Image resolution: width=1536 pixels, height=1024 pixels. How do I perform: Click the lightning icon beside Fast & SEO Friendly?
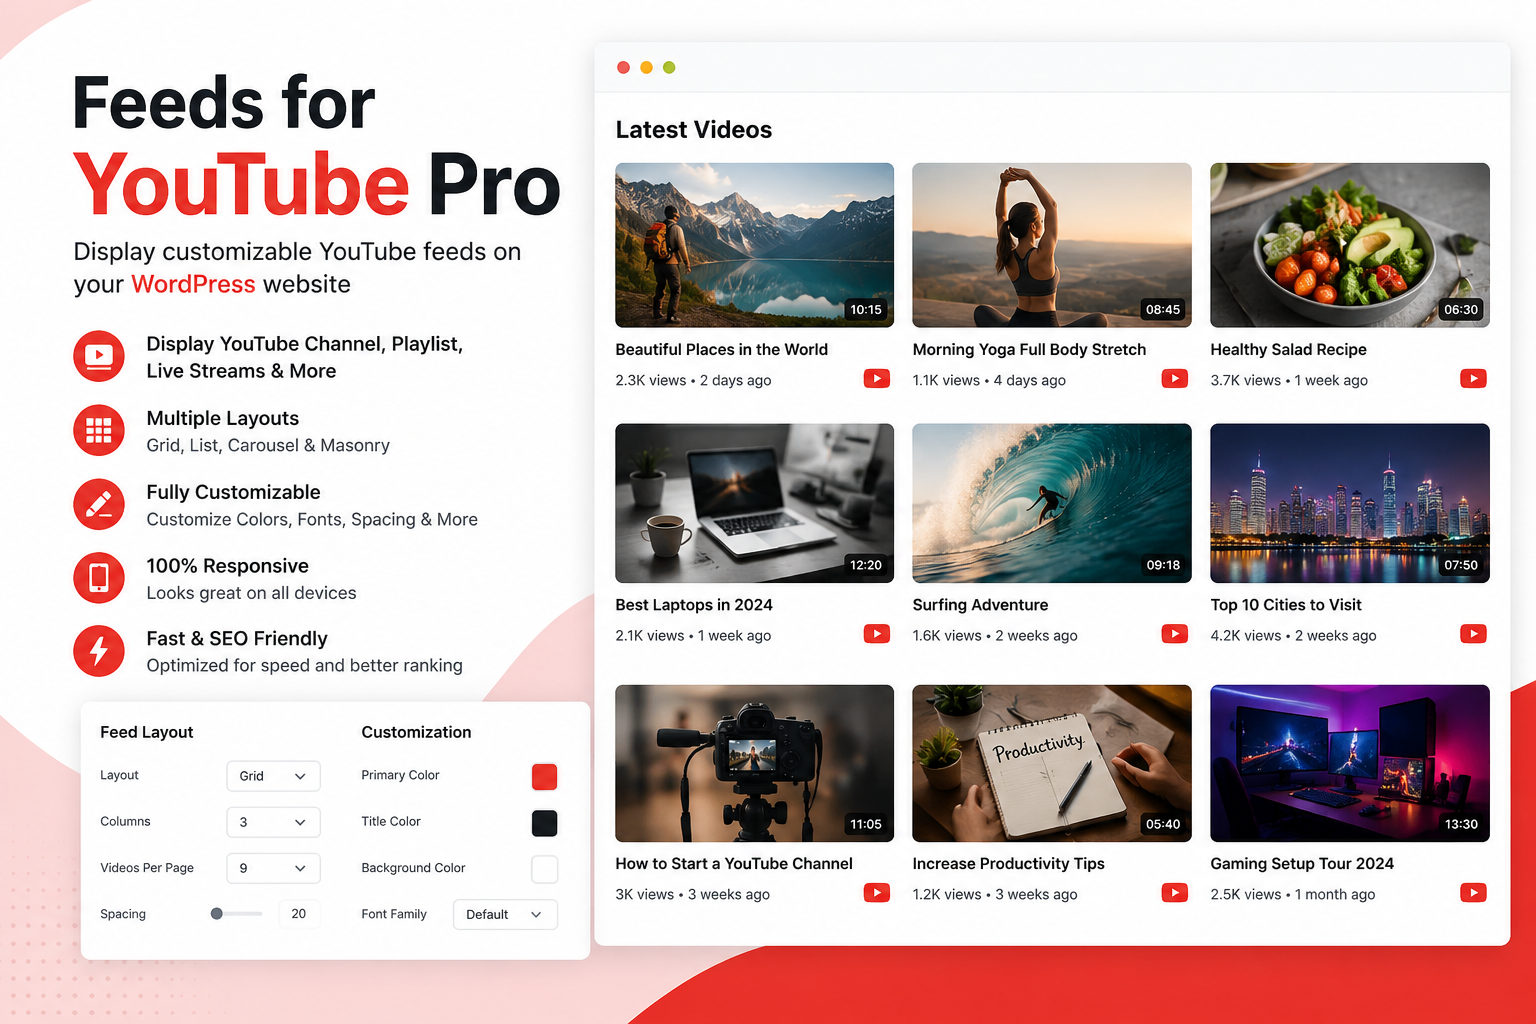point(99,651)
